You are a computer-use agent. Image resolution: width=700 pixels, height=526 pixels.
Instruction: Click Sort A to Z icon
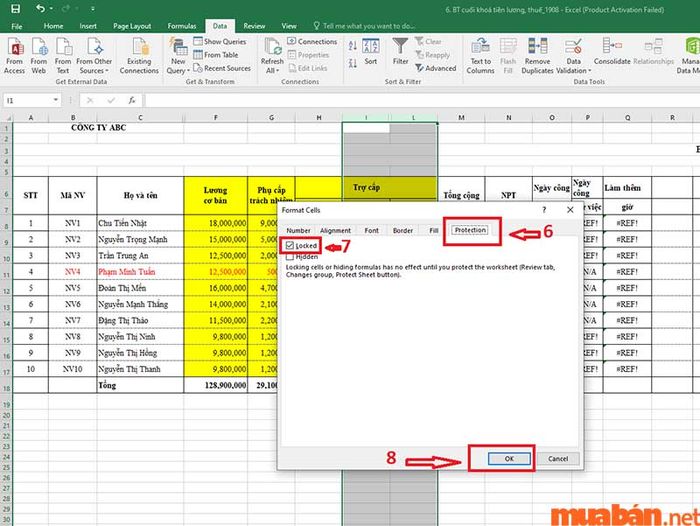353,46
